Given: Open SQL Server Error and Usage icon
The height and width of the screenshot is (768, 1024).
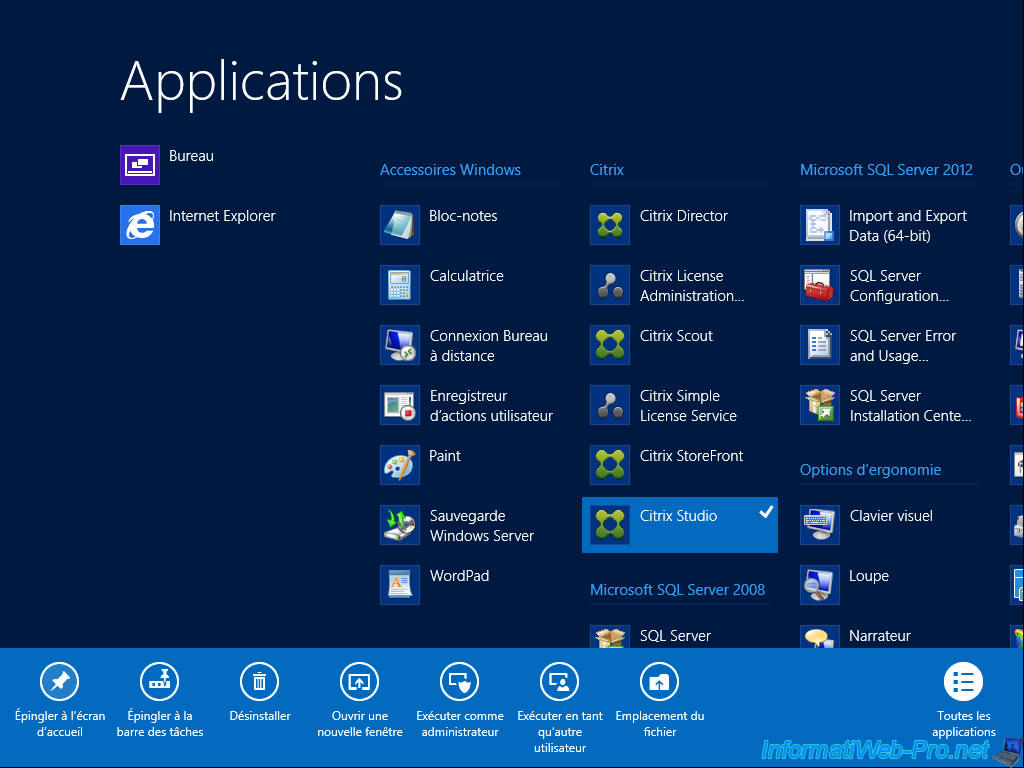Looking at the screenshot, I should 820,345.
